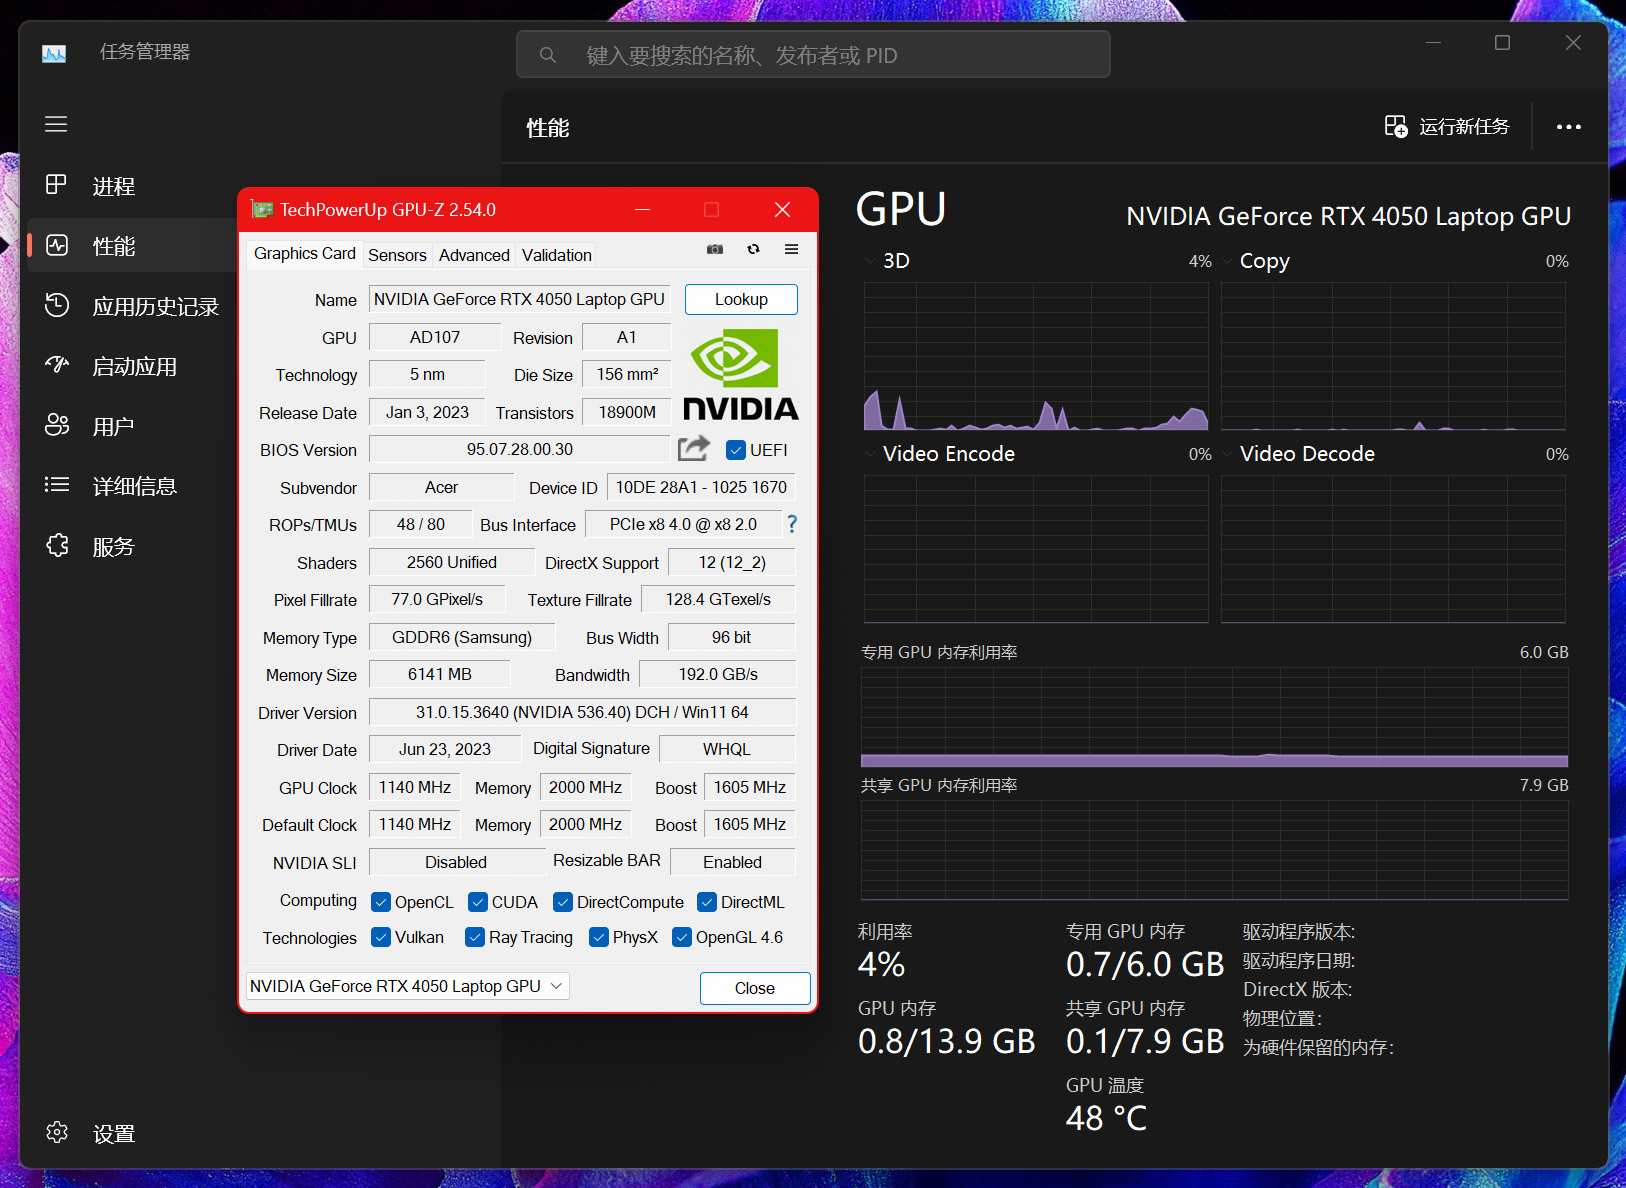Toggle the PhysX checkbox

pyautogui.click(x=598, y=937)
